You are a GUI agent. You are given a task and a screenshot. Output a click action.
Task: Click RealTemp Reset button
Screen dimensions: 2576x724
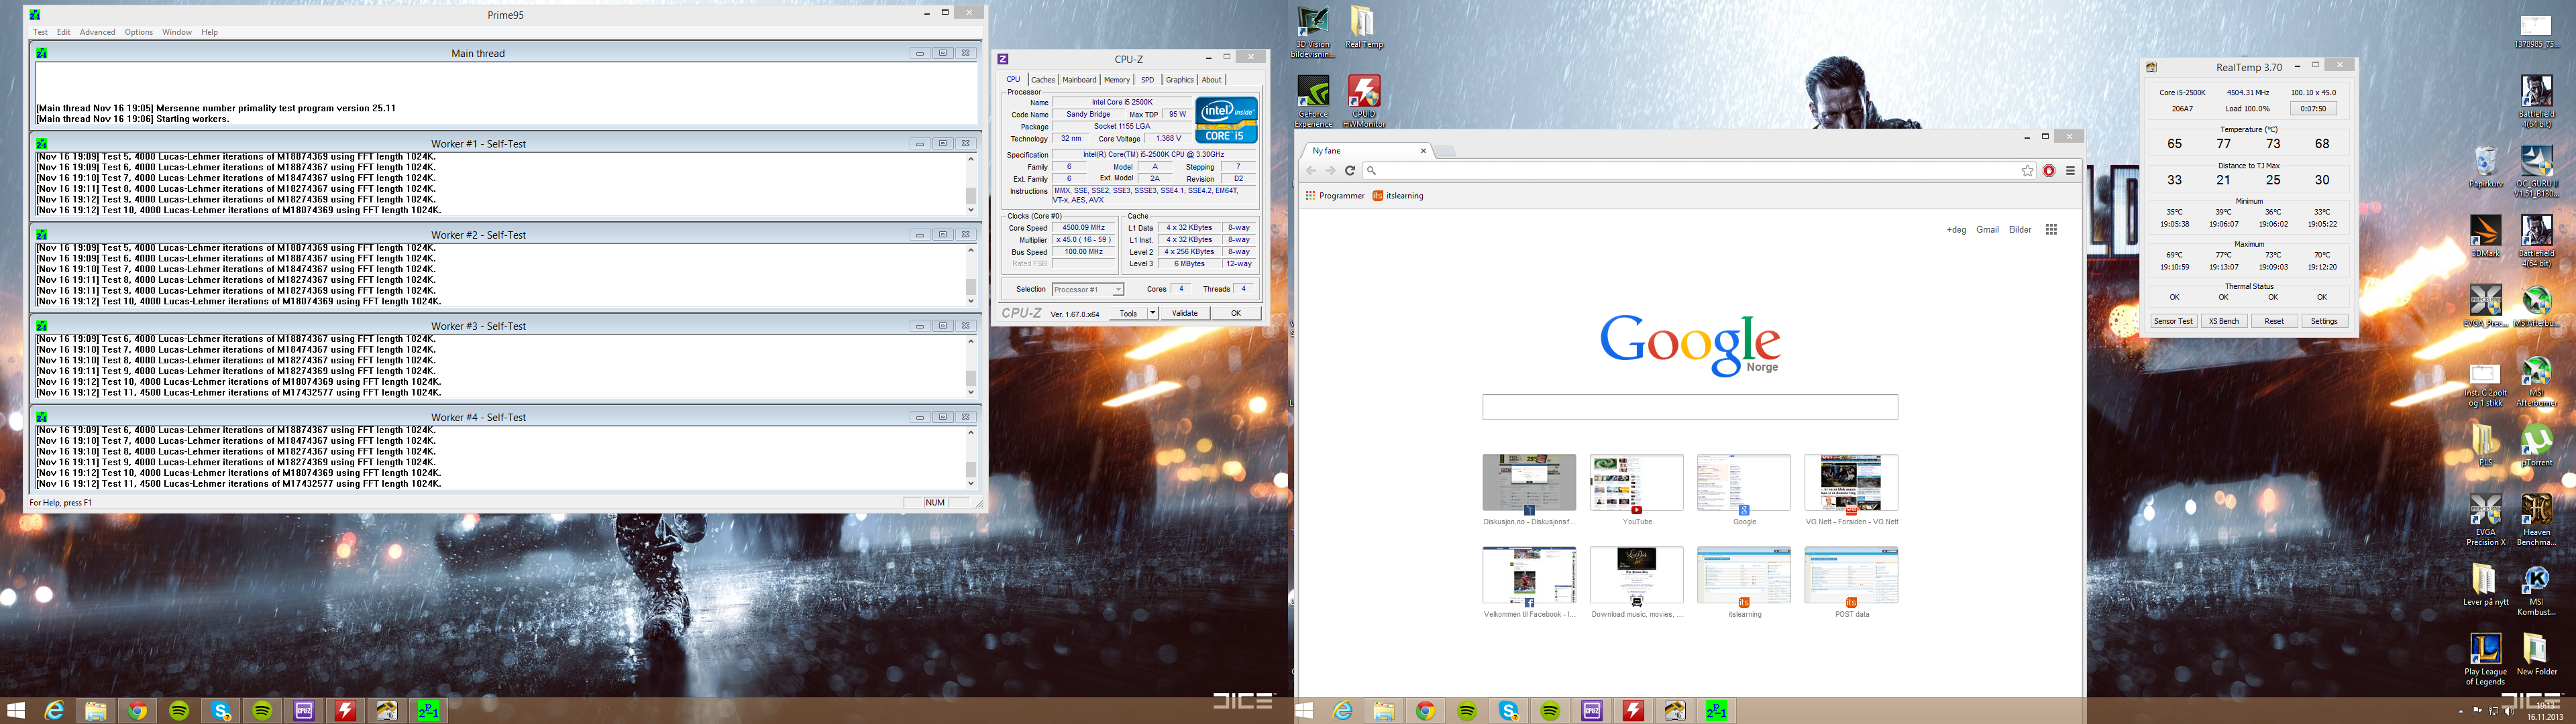click(2274, 321)
